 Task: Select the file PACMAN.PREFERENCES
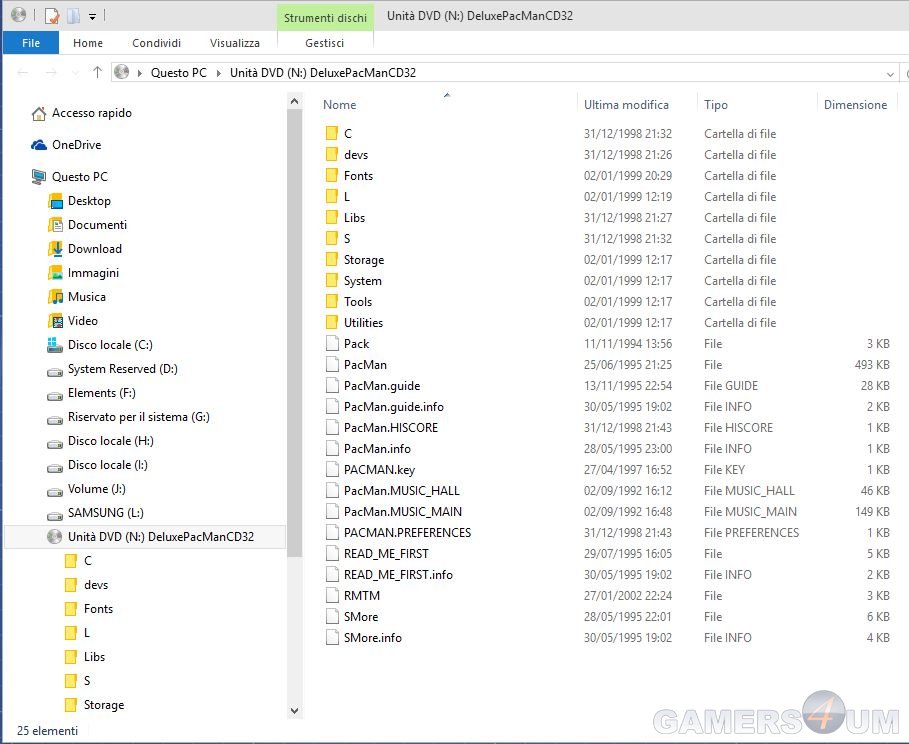(408, 533)
